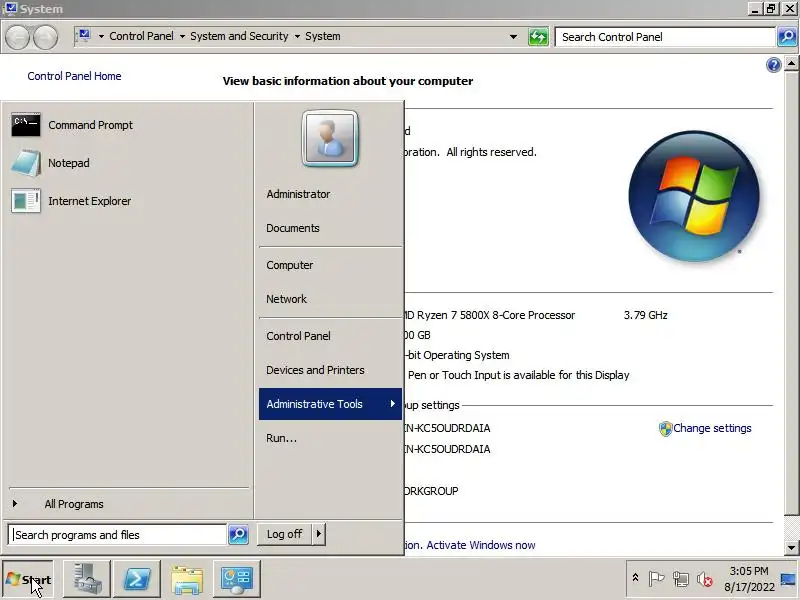800x600 pixels.
Task: Click the muted volume tray icon
Action: click(704, 579)
